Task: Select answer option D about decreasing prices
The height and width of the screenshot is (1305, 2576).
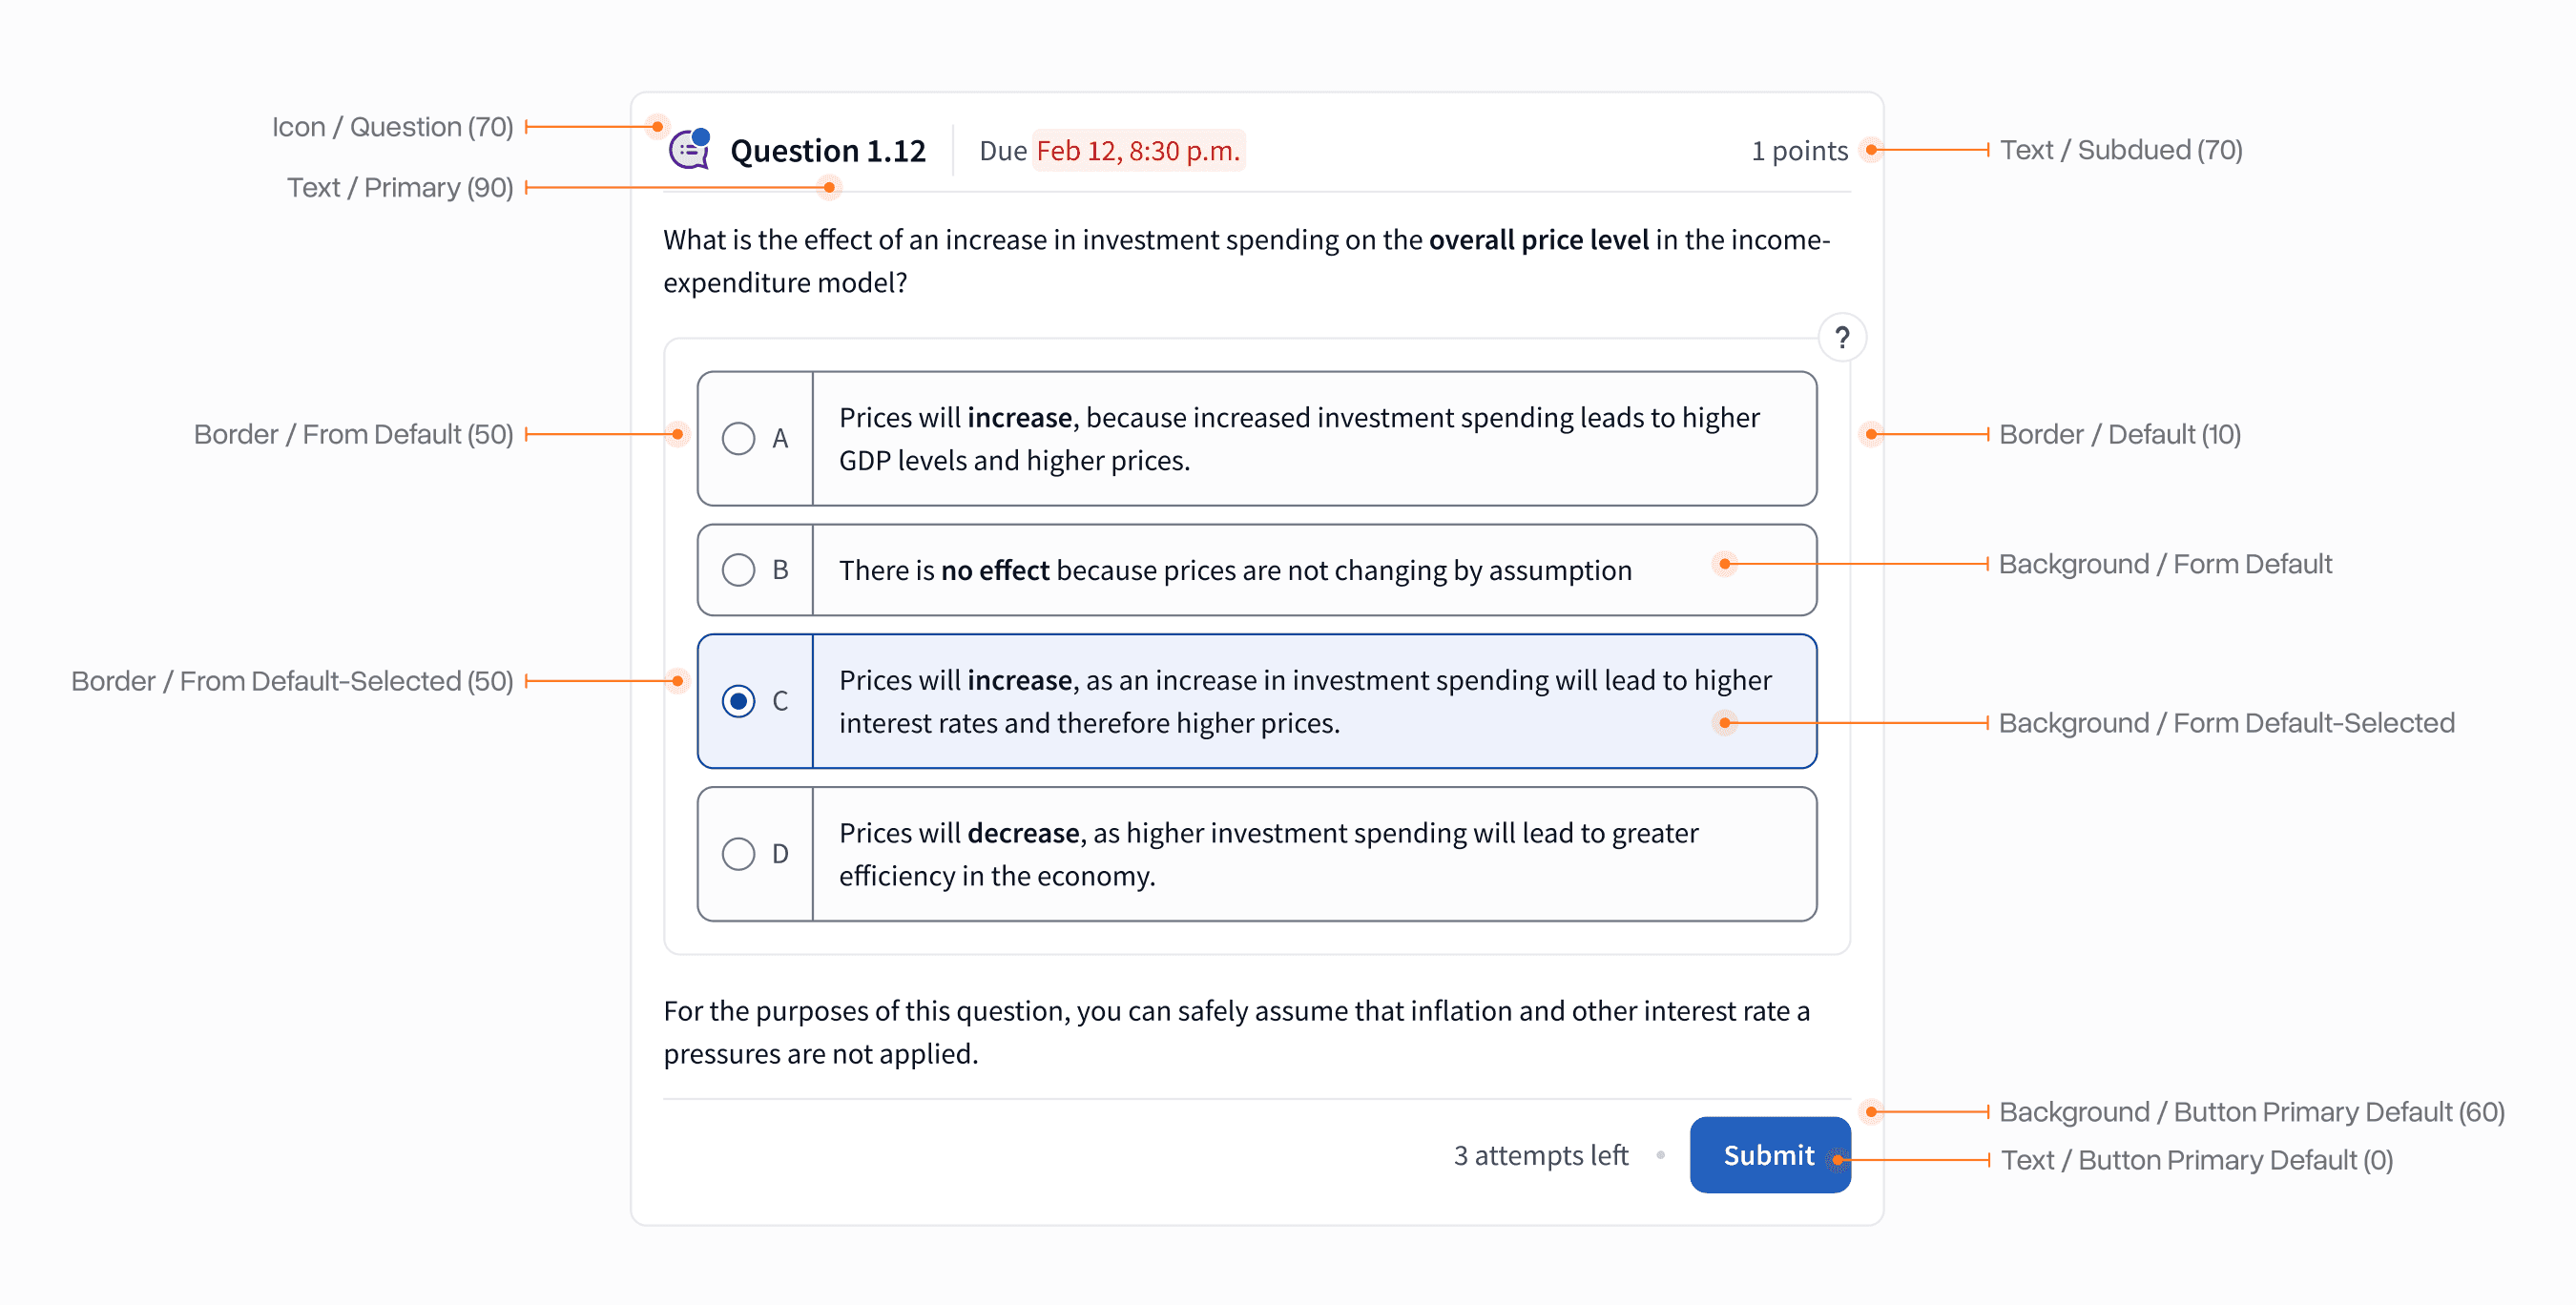Action: pyautogui.click(x=739, y=854)
